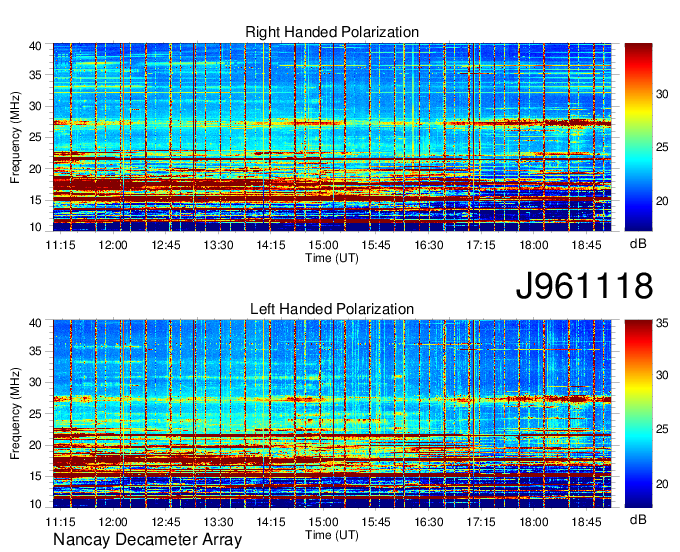The height and width of the screenshot is (552, 680).
Task: Click the 18:45 time tick of Right Handed plot
Action: [x=586, y=245]
